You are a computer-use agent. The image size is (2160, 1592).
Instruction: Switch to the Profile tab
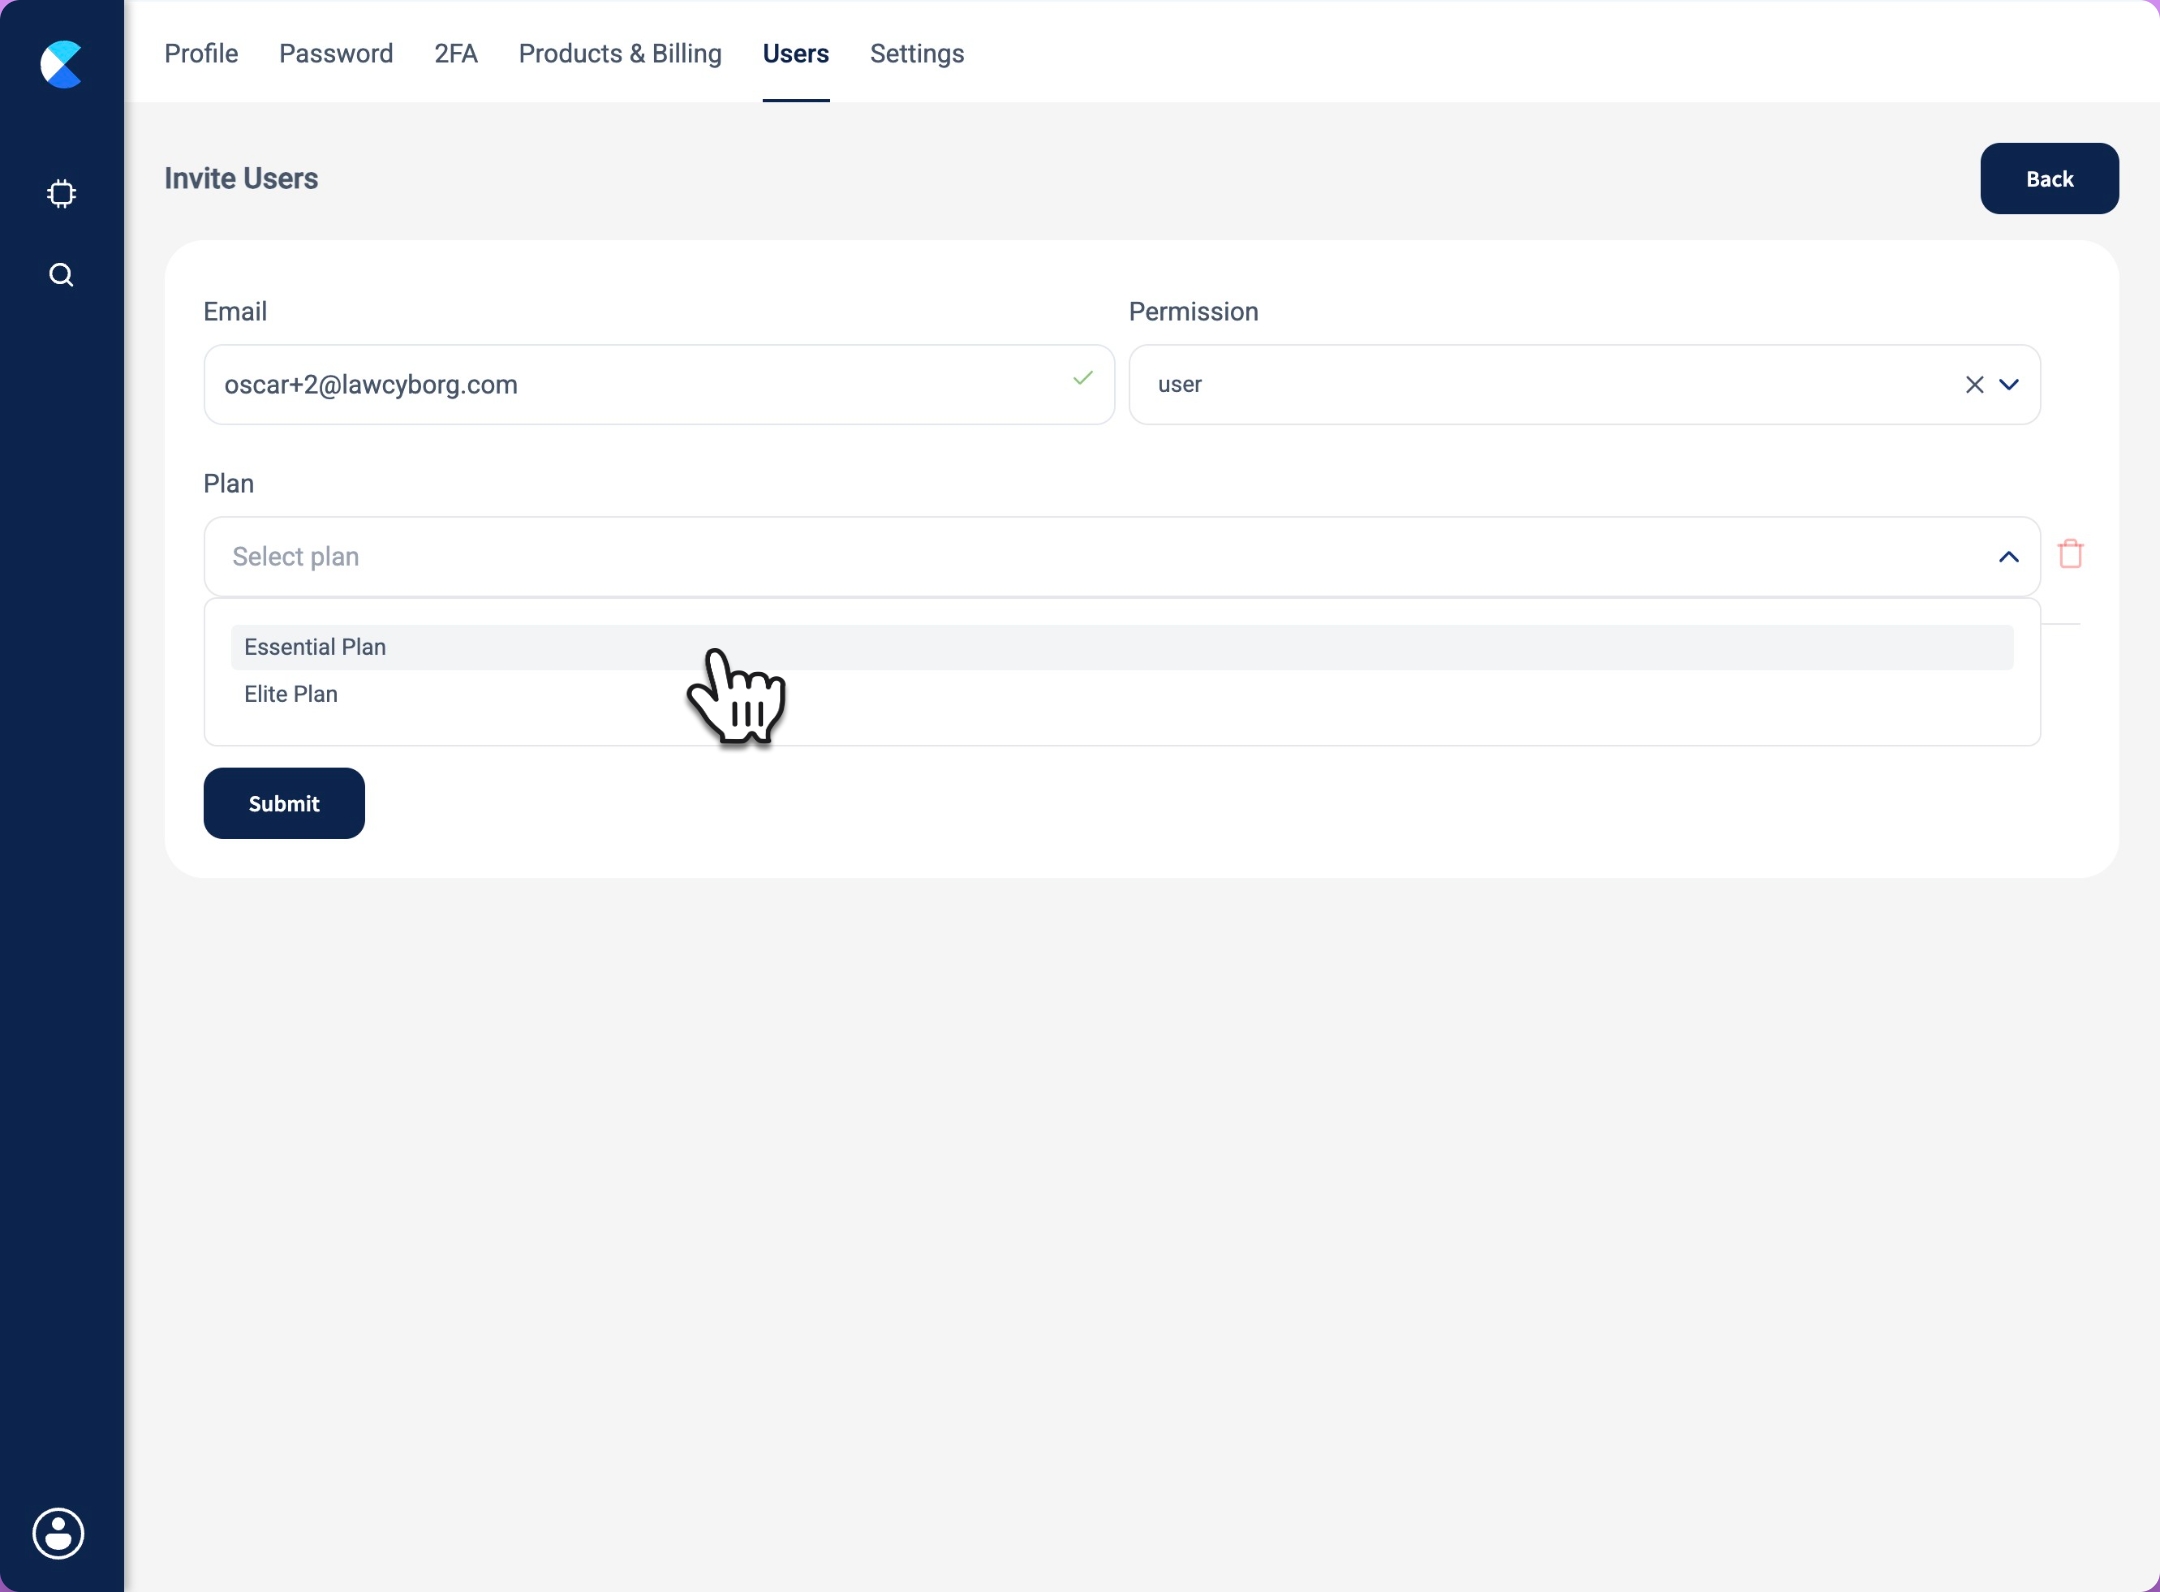point(201,54)
